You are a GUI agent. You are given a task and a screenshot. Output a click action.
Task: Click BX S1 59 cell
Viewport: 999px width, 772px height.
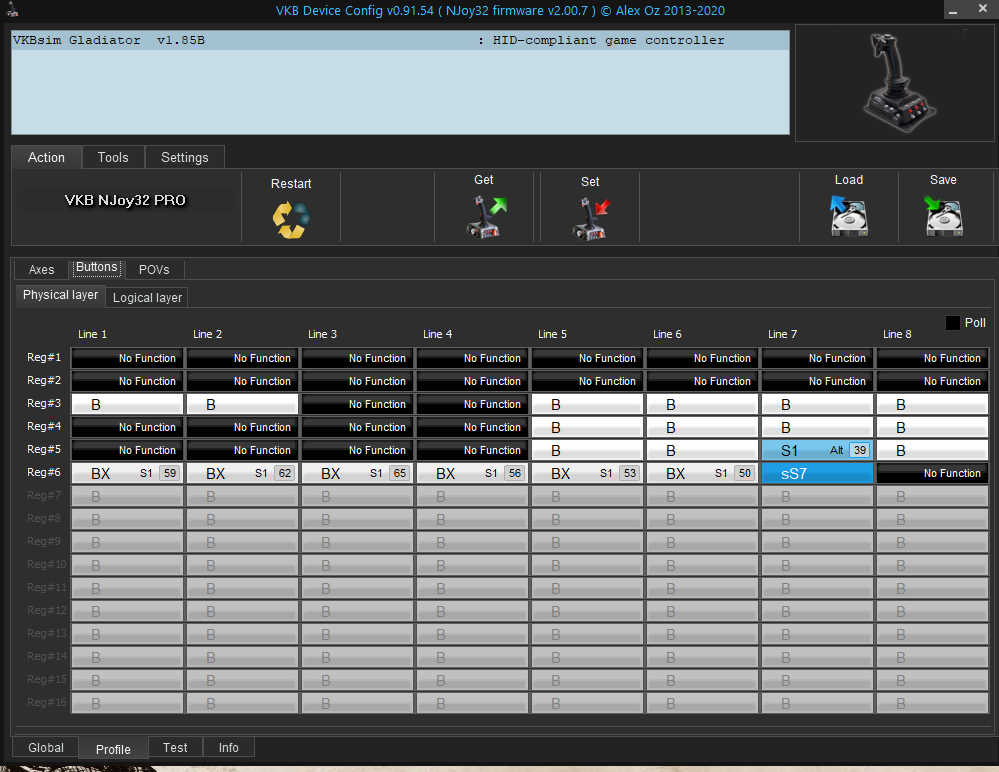coord(127,473)
